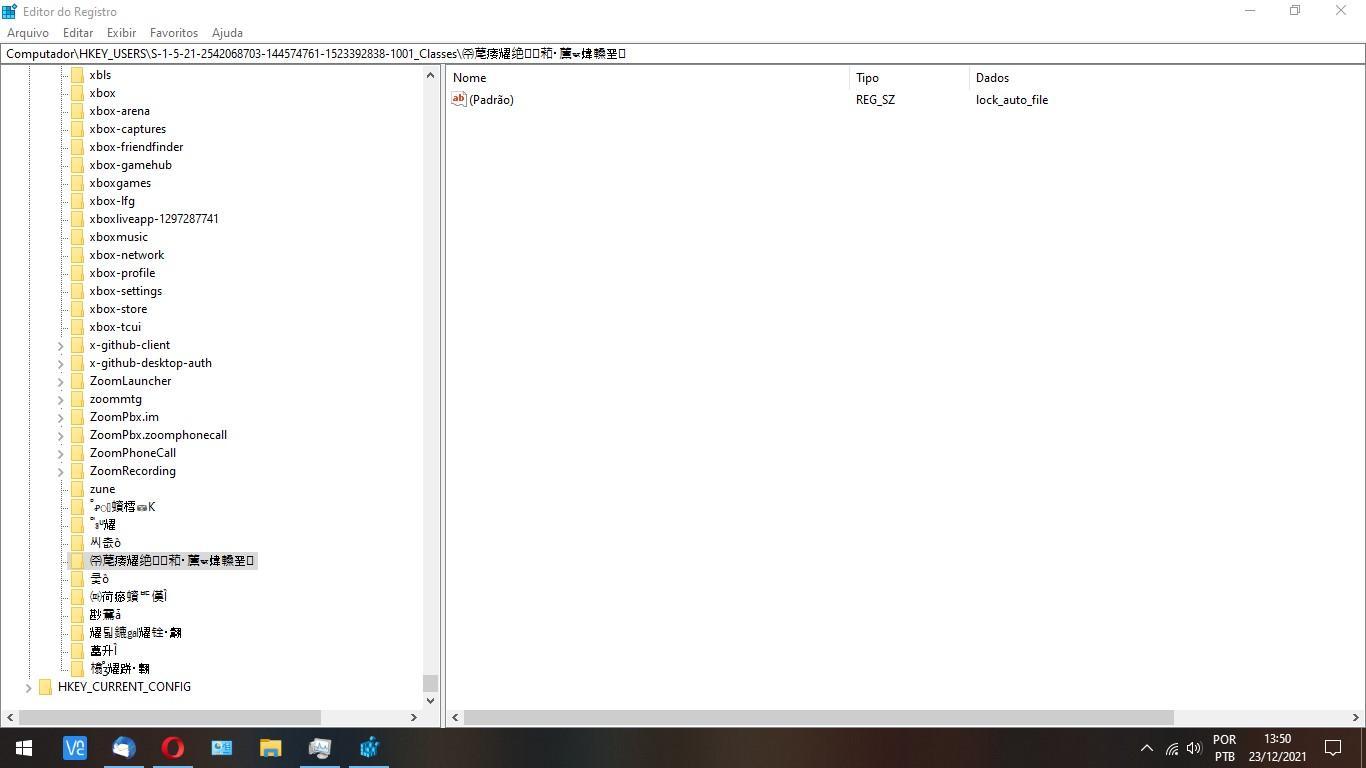1366x768 pixels.
Task: Expand the x-github-client key
Action: pyautogui.click(x=60, y=345)
